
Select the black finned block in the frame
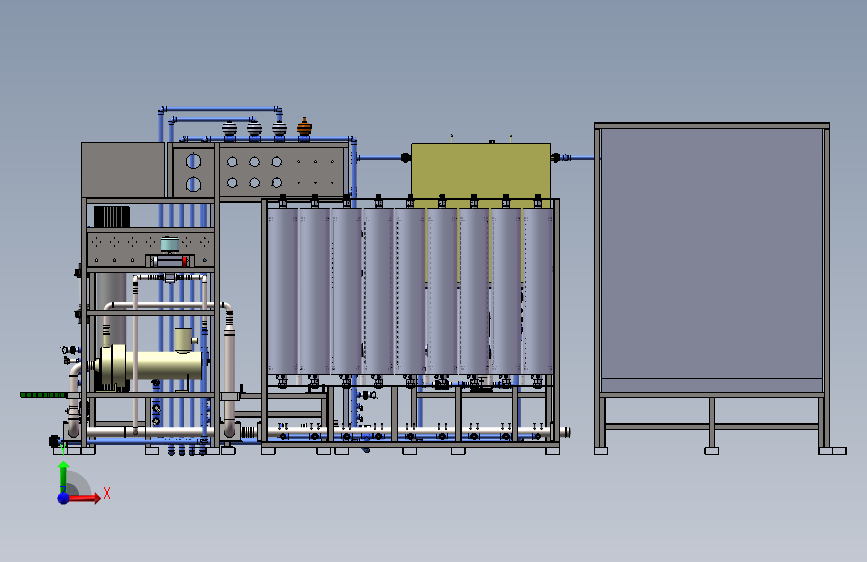tap(112, 216)
